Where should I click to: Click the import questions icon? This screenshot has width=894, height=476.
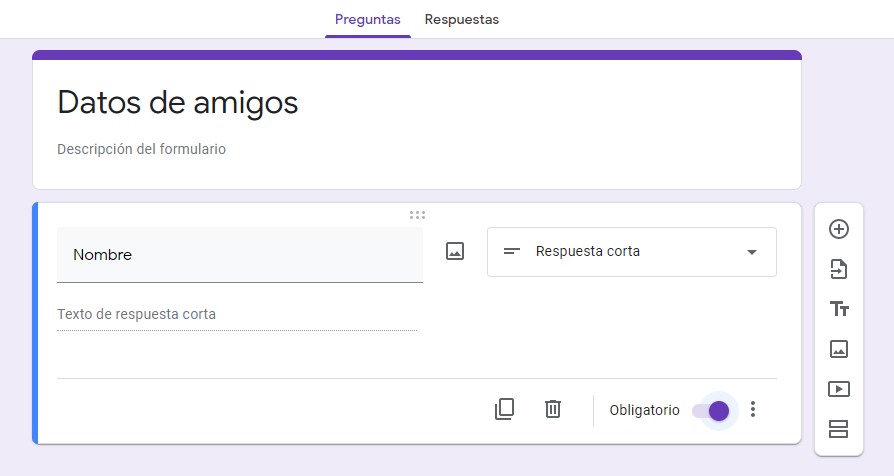coord(839,269)
